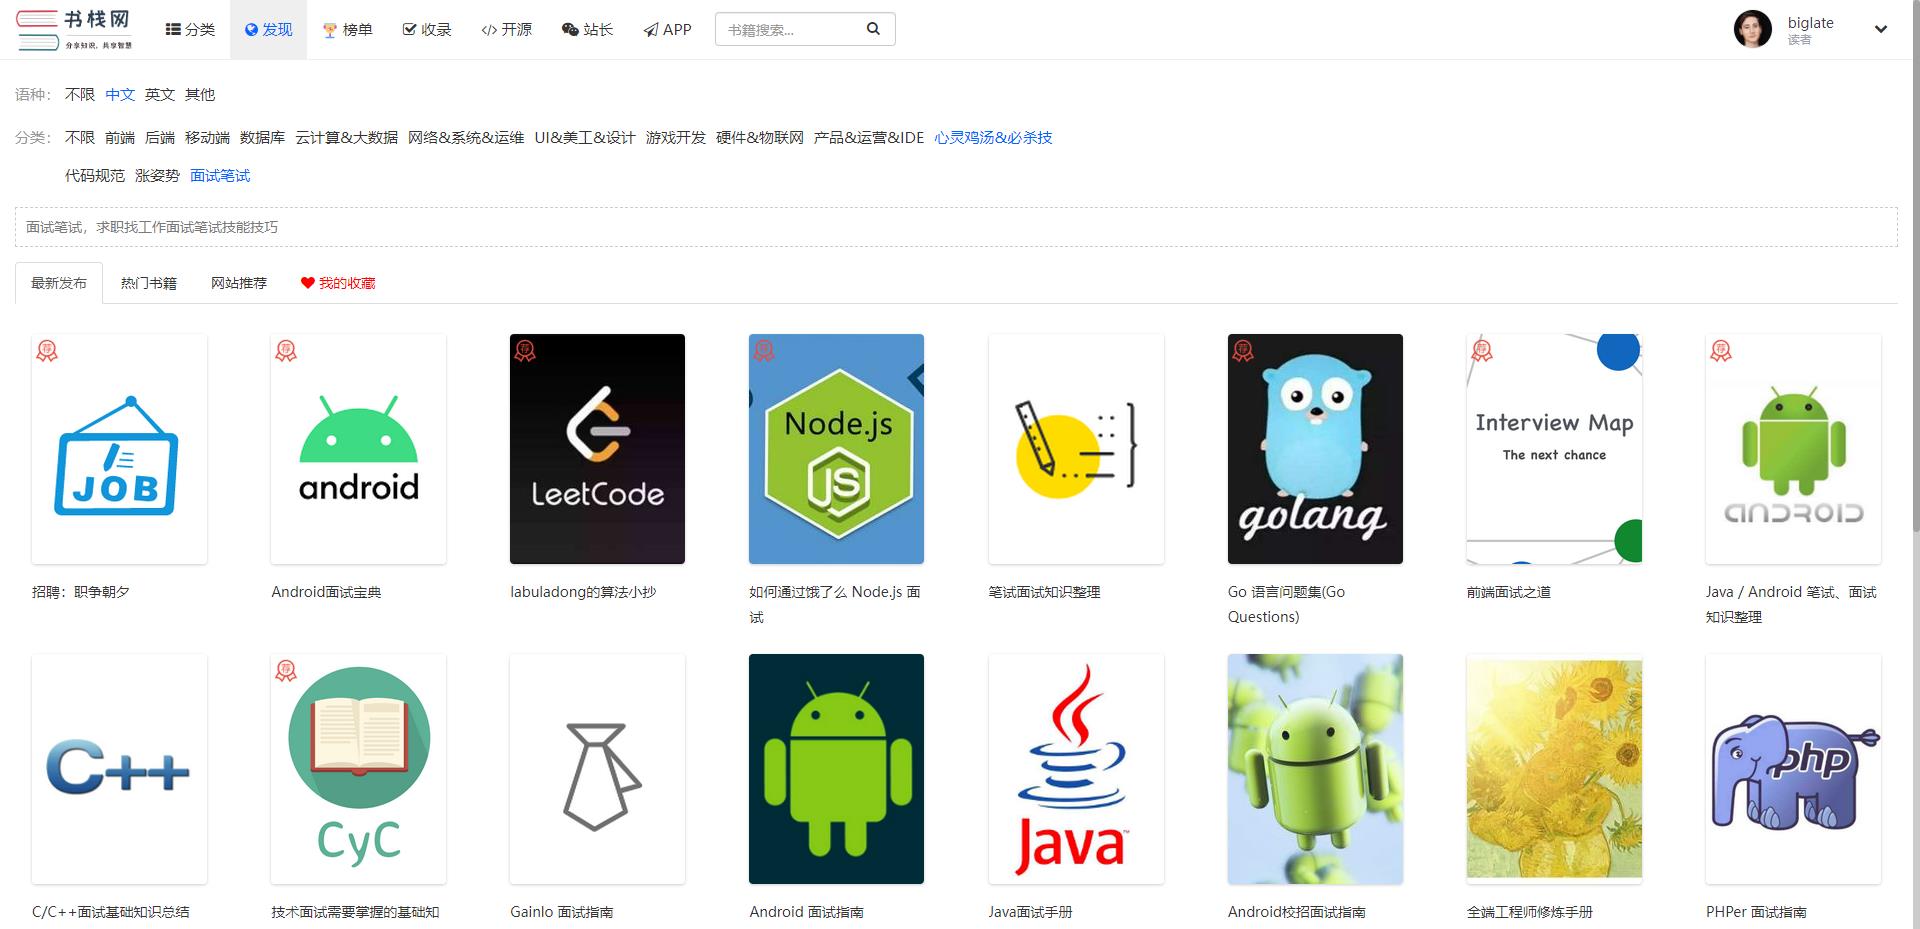Open the 站长 webmaster link
Viewport: 1920px width, 929px height.
[x=587, y=30]
